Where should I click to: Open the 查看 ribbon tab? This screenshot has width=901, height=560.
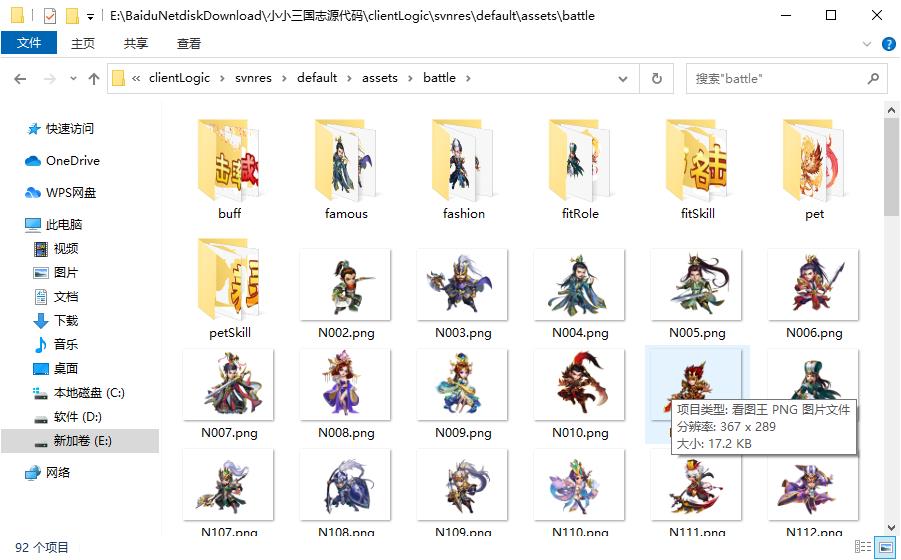[x=188, y=43]
